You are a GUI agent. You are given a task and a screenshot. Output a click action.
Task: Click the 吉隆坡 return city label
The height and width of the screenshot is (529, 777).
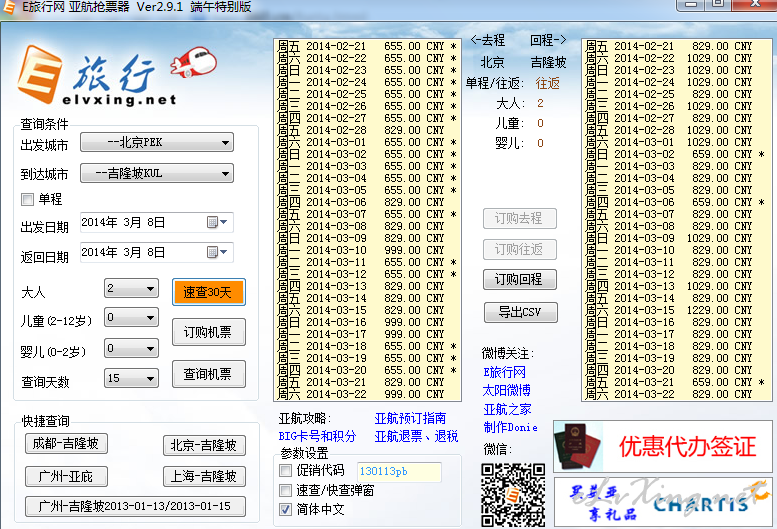click(548, 62)
